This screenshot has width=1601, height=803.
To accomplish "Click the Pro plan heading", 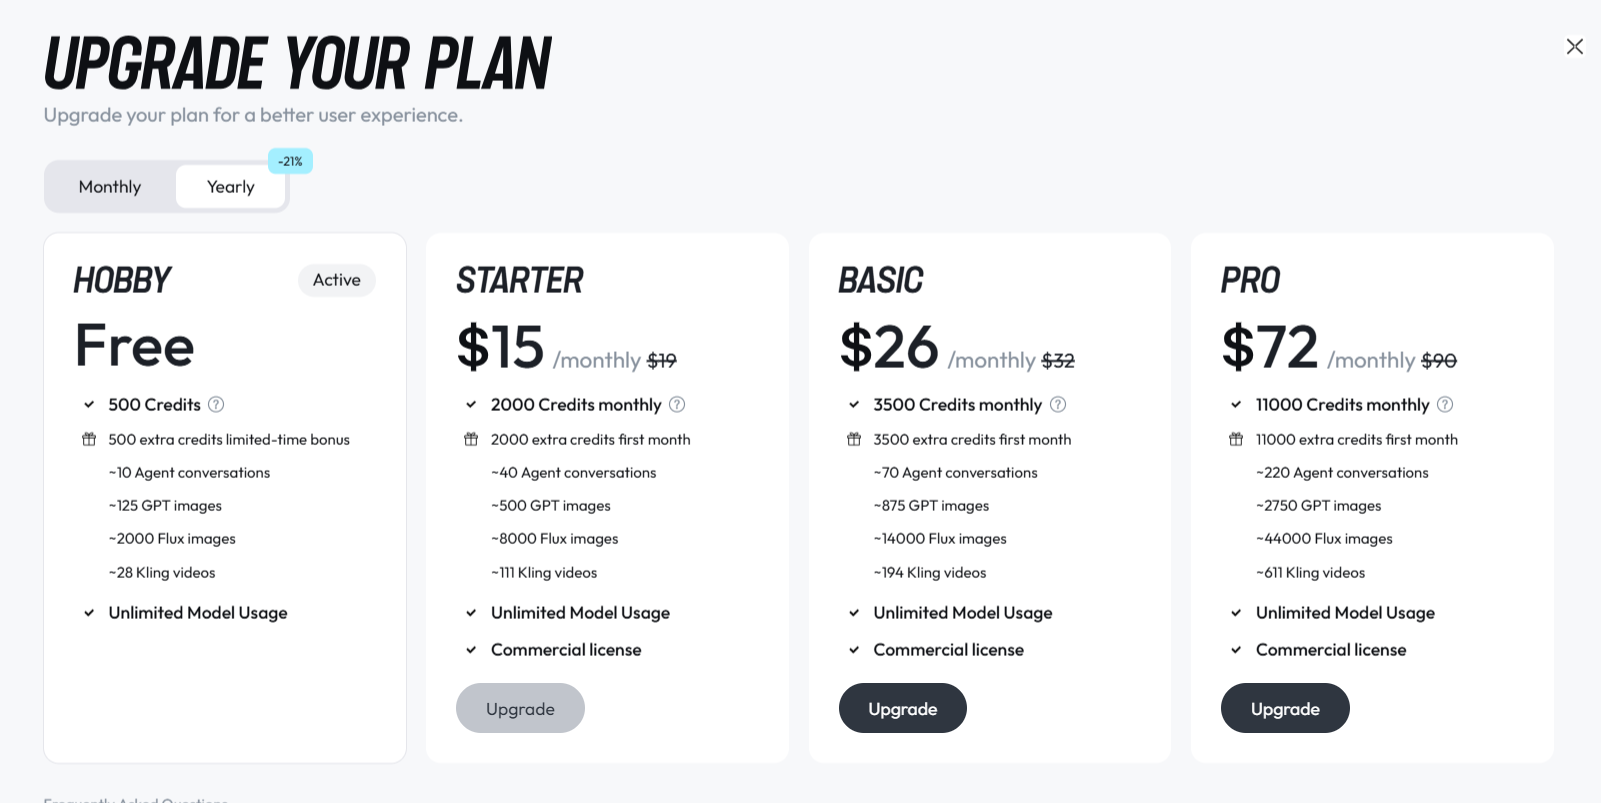I will pyautogui.click(x=1250, y=281).
